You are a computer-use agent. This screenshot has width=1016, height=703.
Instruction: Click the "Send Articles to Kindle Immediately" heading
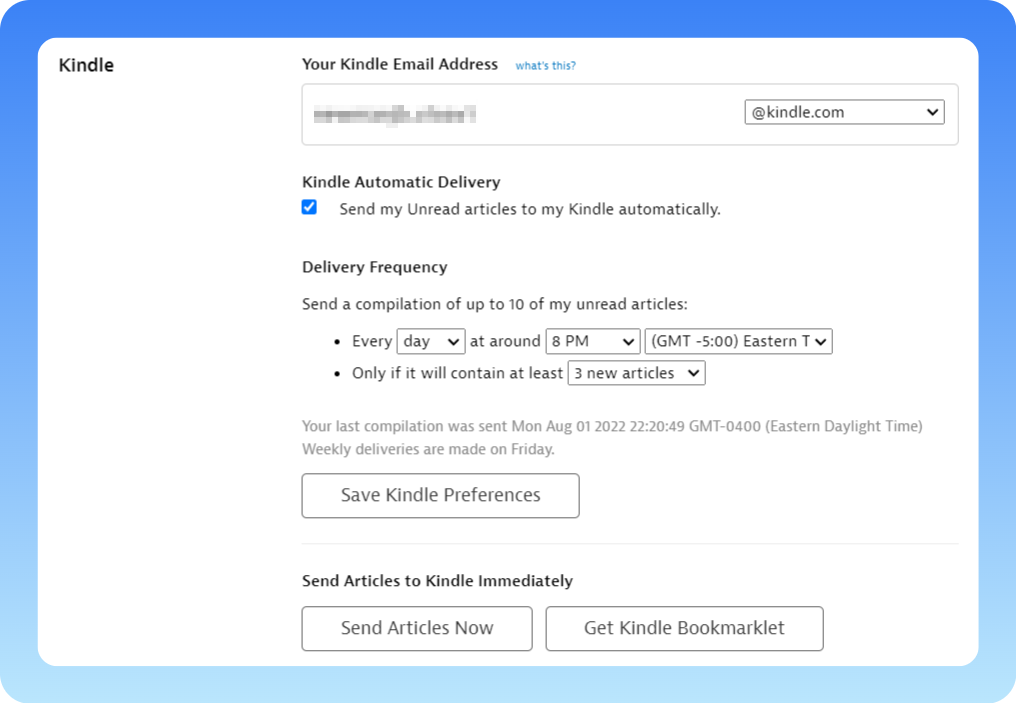click(437, 581)
